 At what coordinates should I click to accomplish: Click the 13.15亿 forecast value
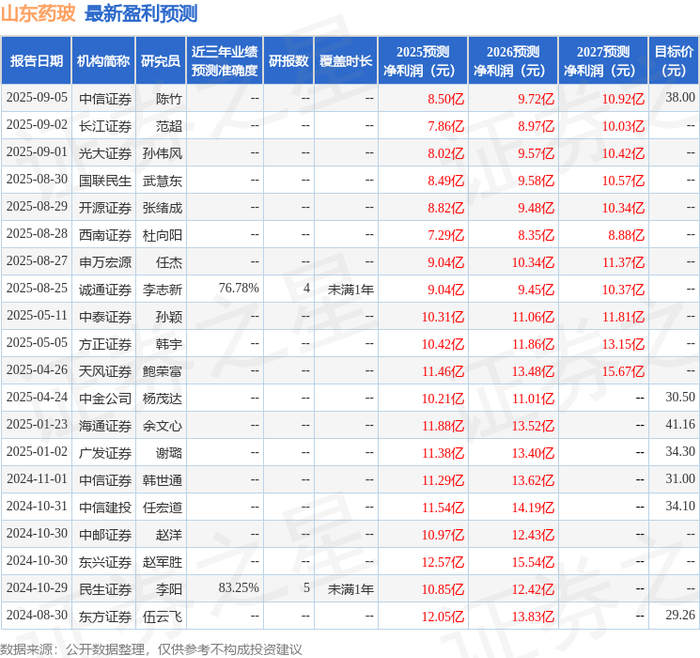(x=623, y=344)
